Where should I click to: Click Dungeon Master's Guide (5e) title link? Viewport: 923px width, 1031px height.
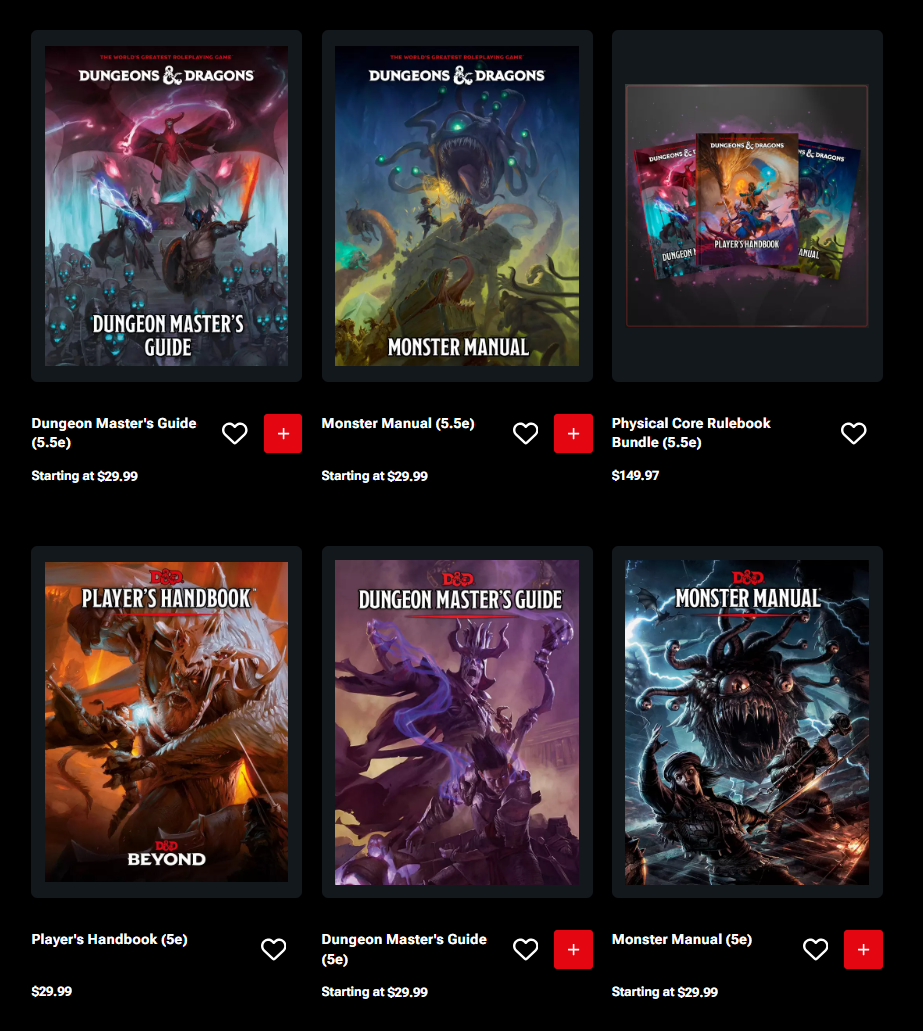coord(404,949)
